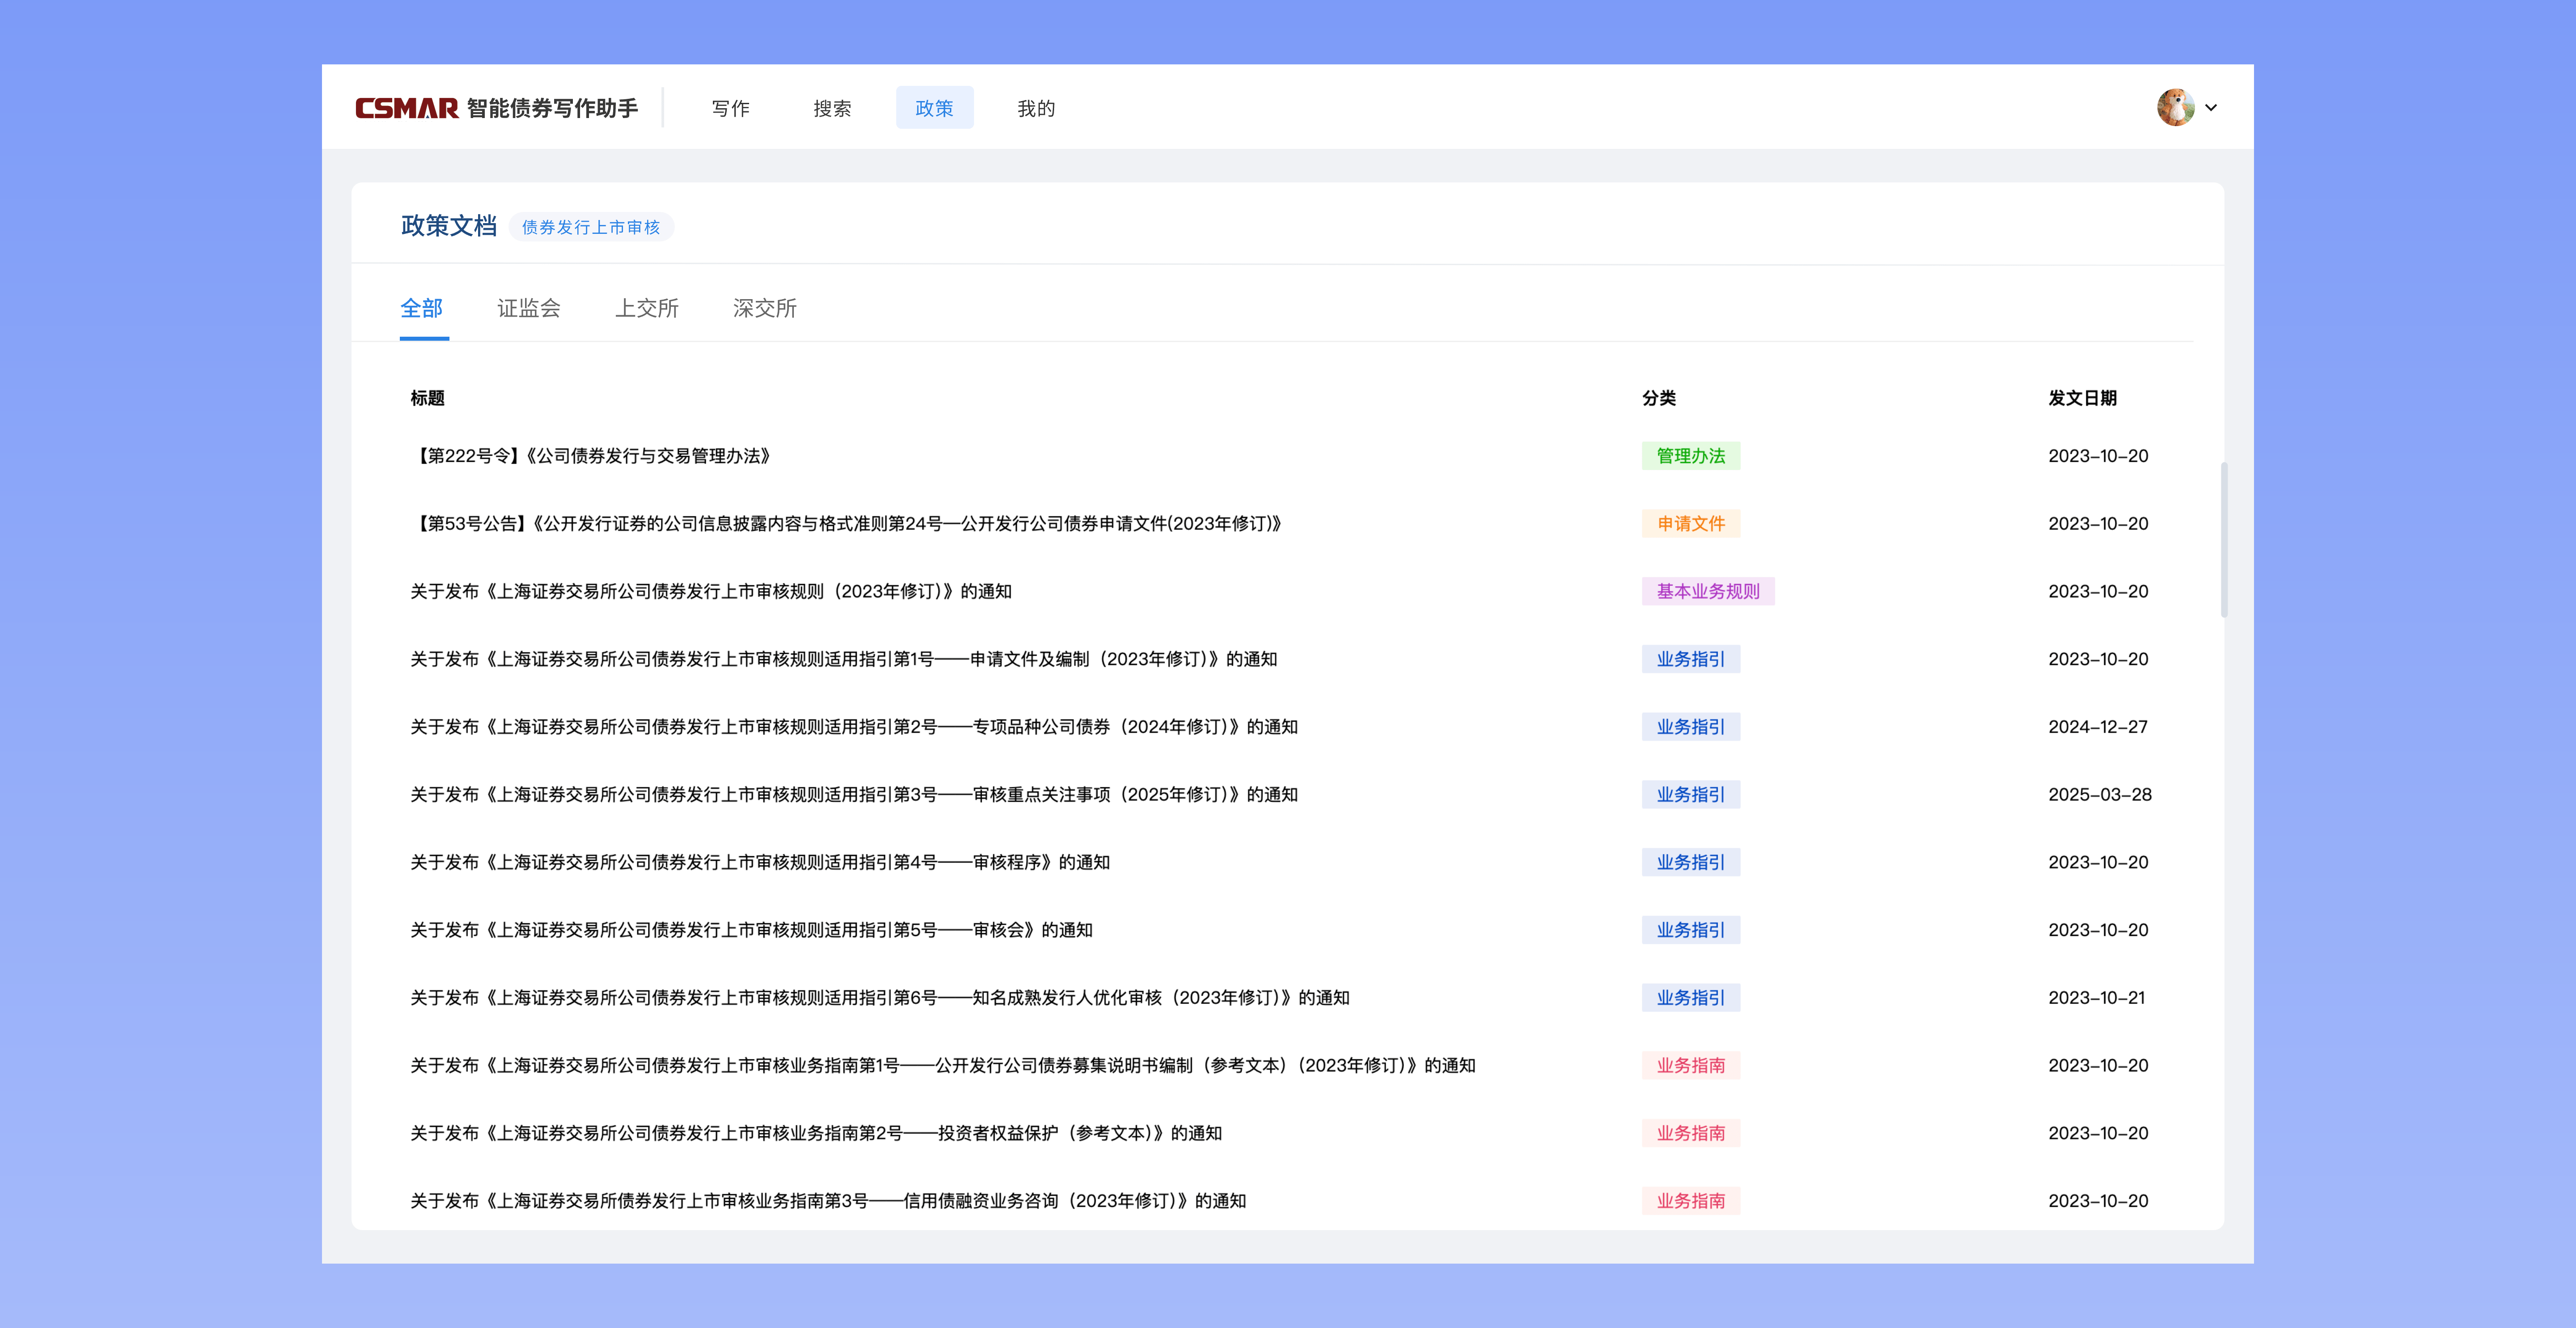Open the 全部 filter tab
The height and width of the screenshot is (1328, 2576).
[x=423, y=308]
